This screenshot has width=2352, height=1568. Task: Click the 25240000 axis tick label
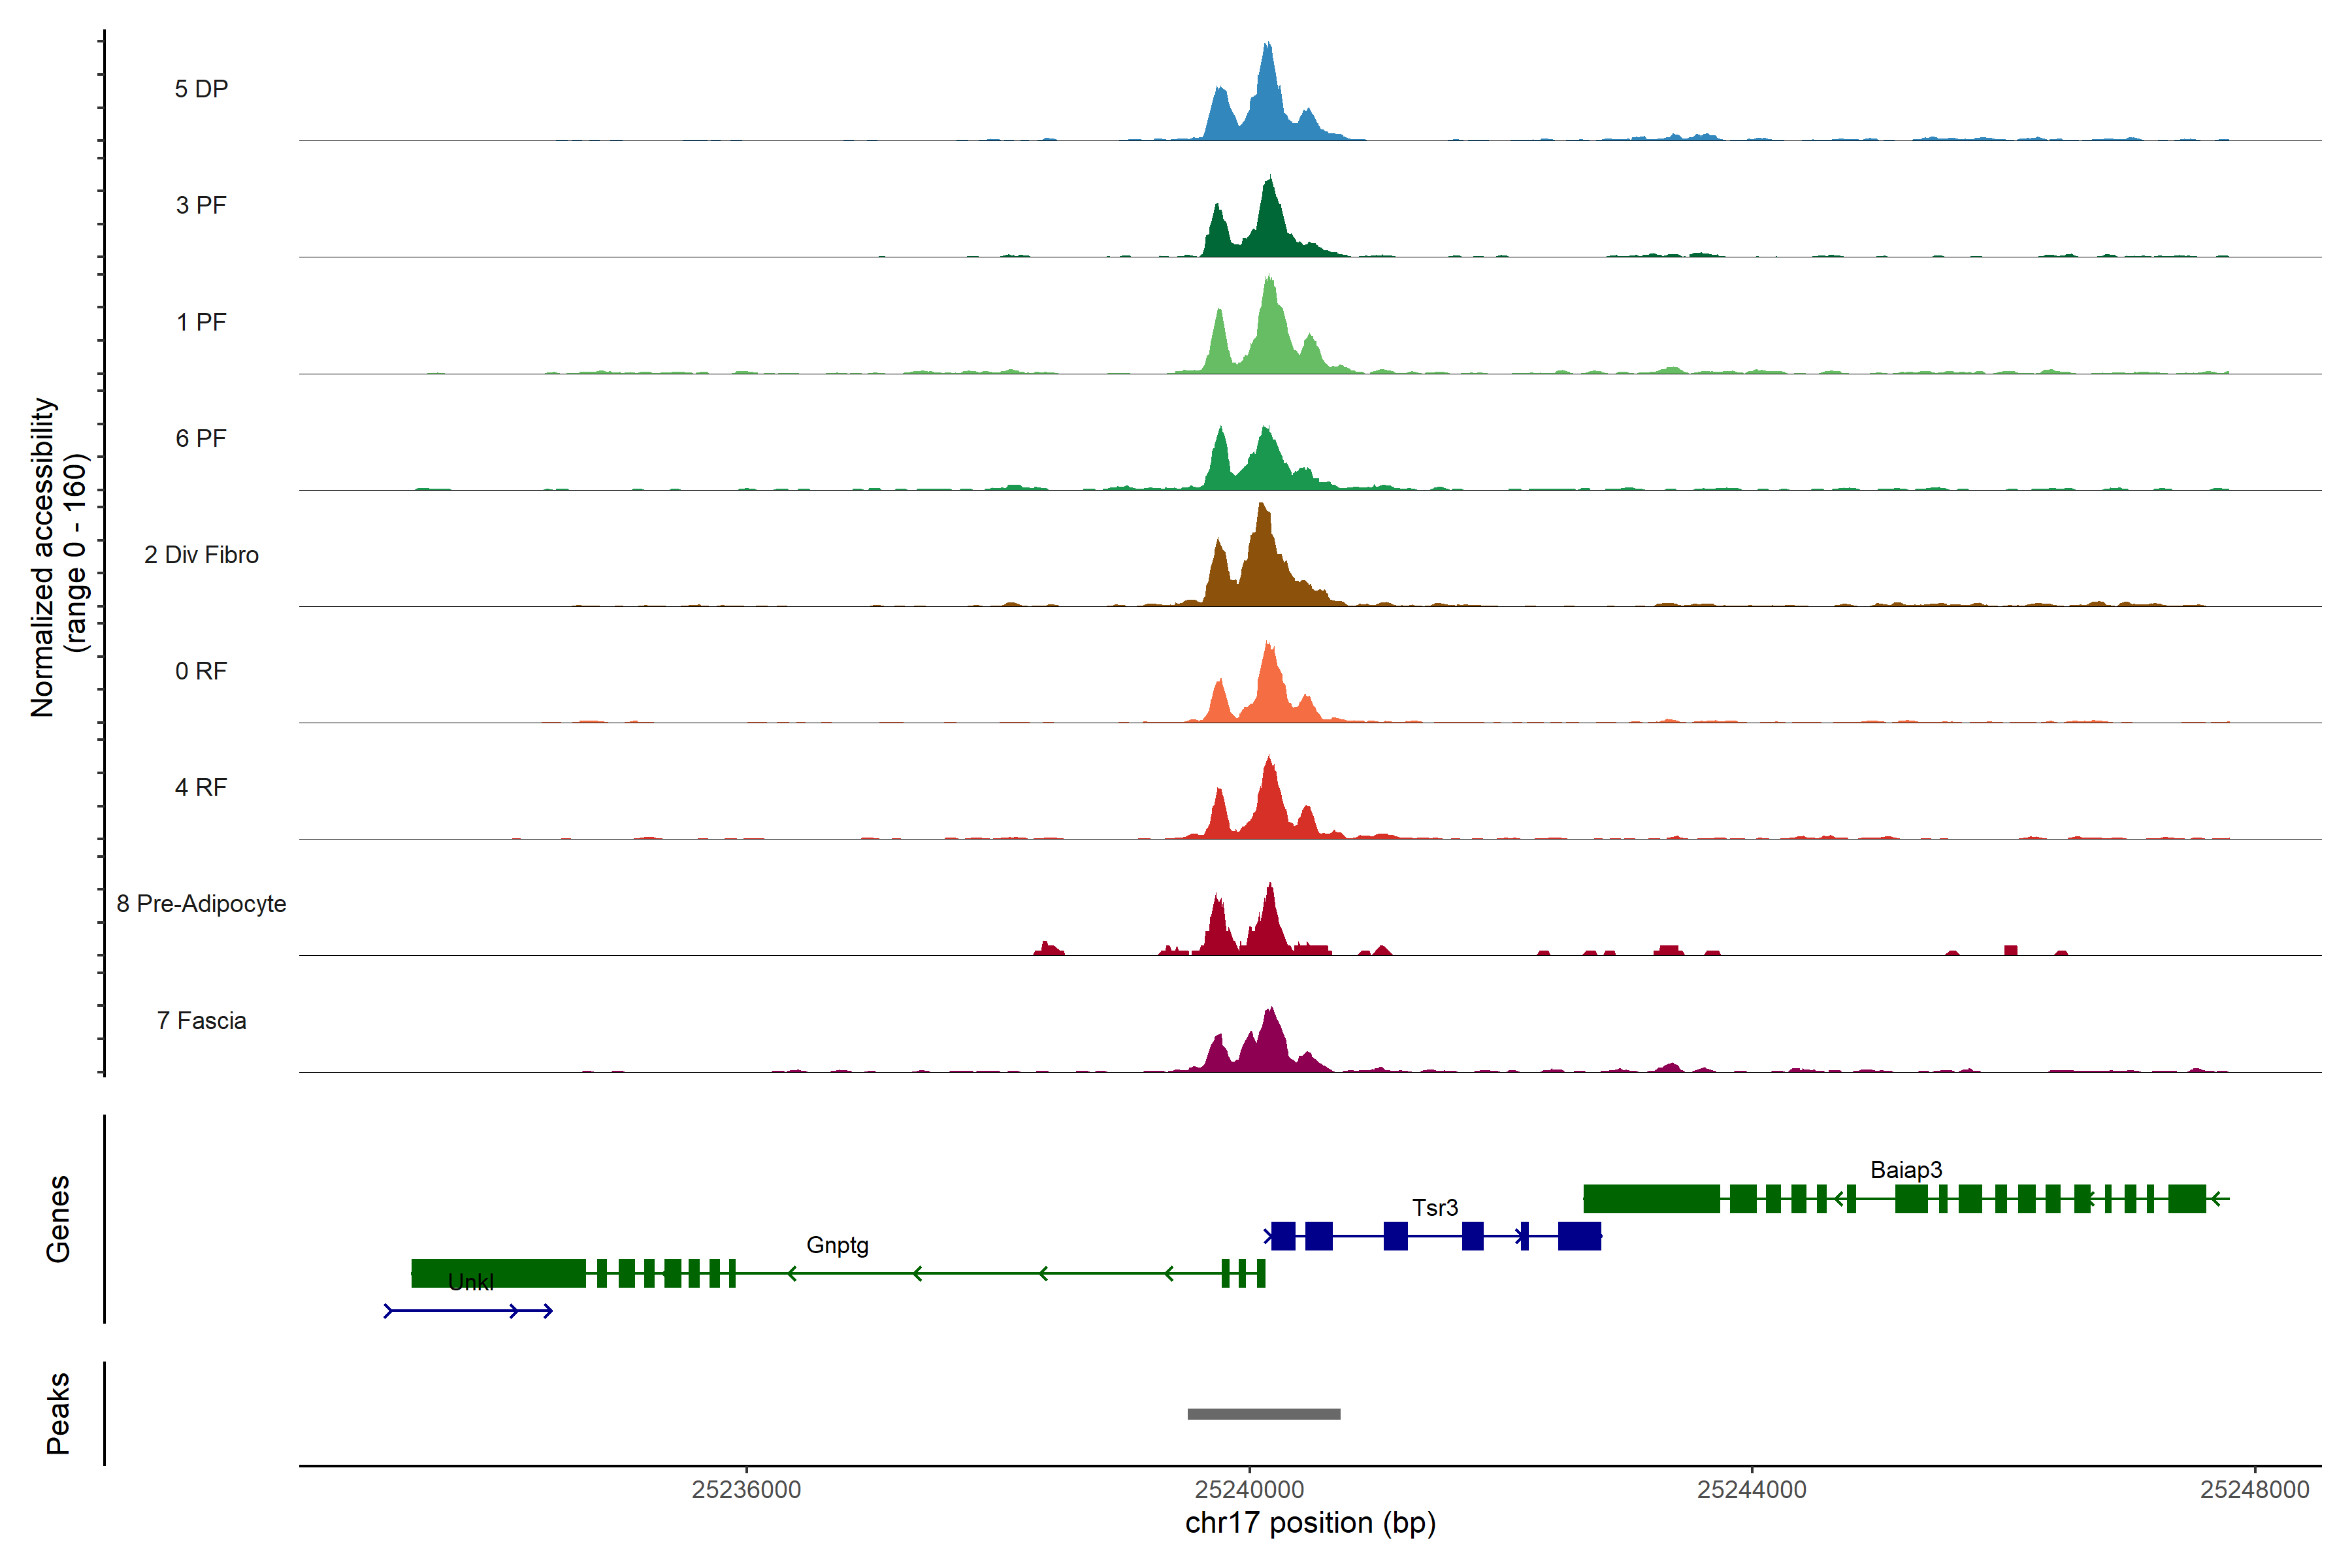[1249, 1490]
